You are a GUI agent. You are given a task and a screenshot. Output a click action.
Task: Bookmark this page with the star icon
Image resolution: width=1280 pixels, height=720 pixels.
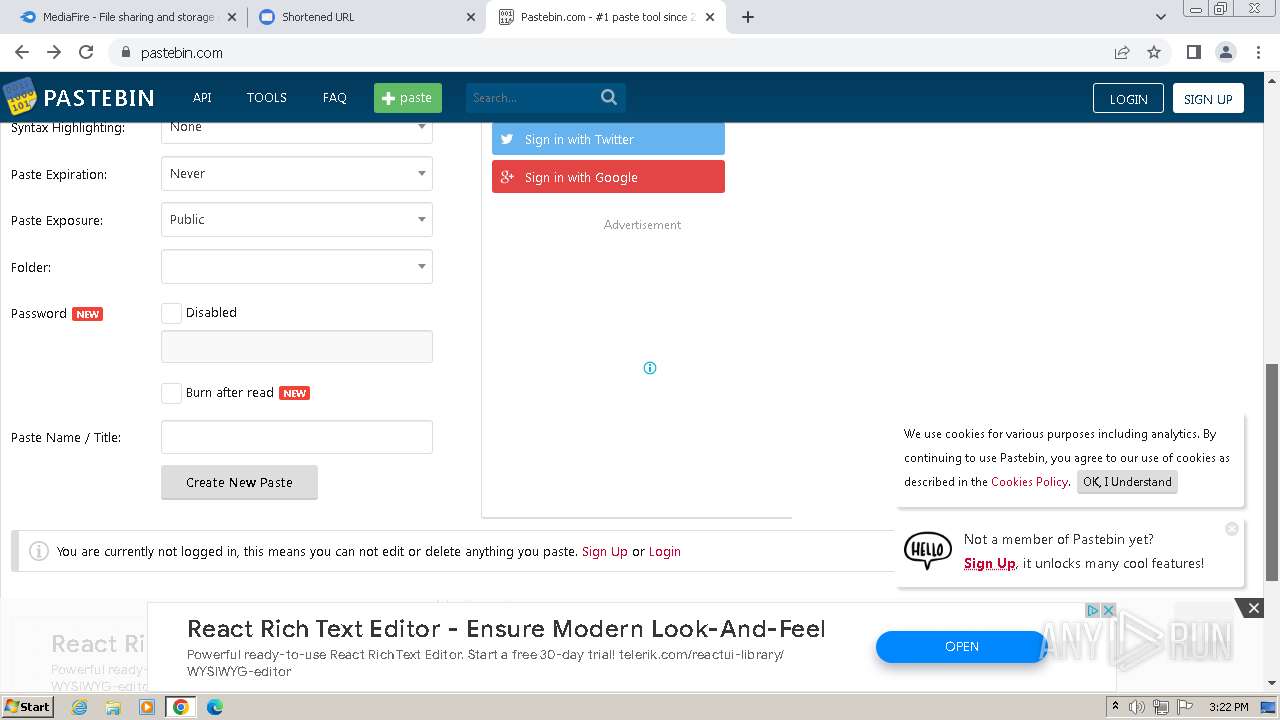click(x=1154, y=52)
